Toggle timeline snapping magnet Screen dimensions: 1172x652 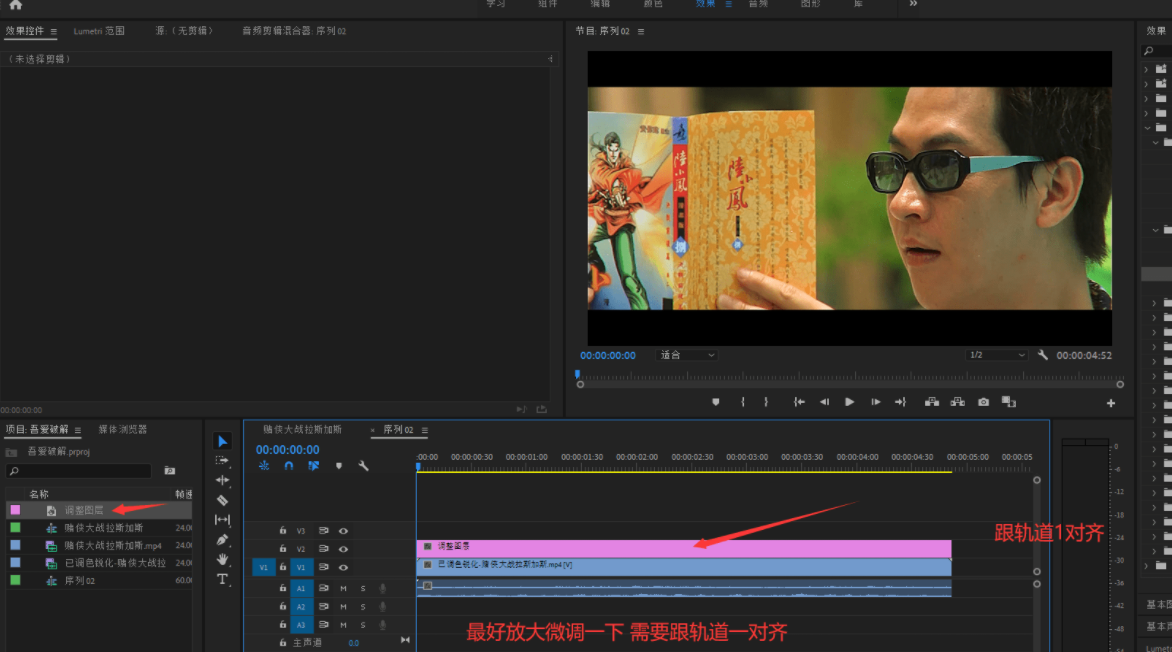pos(289,466)
